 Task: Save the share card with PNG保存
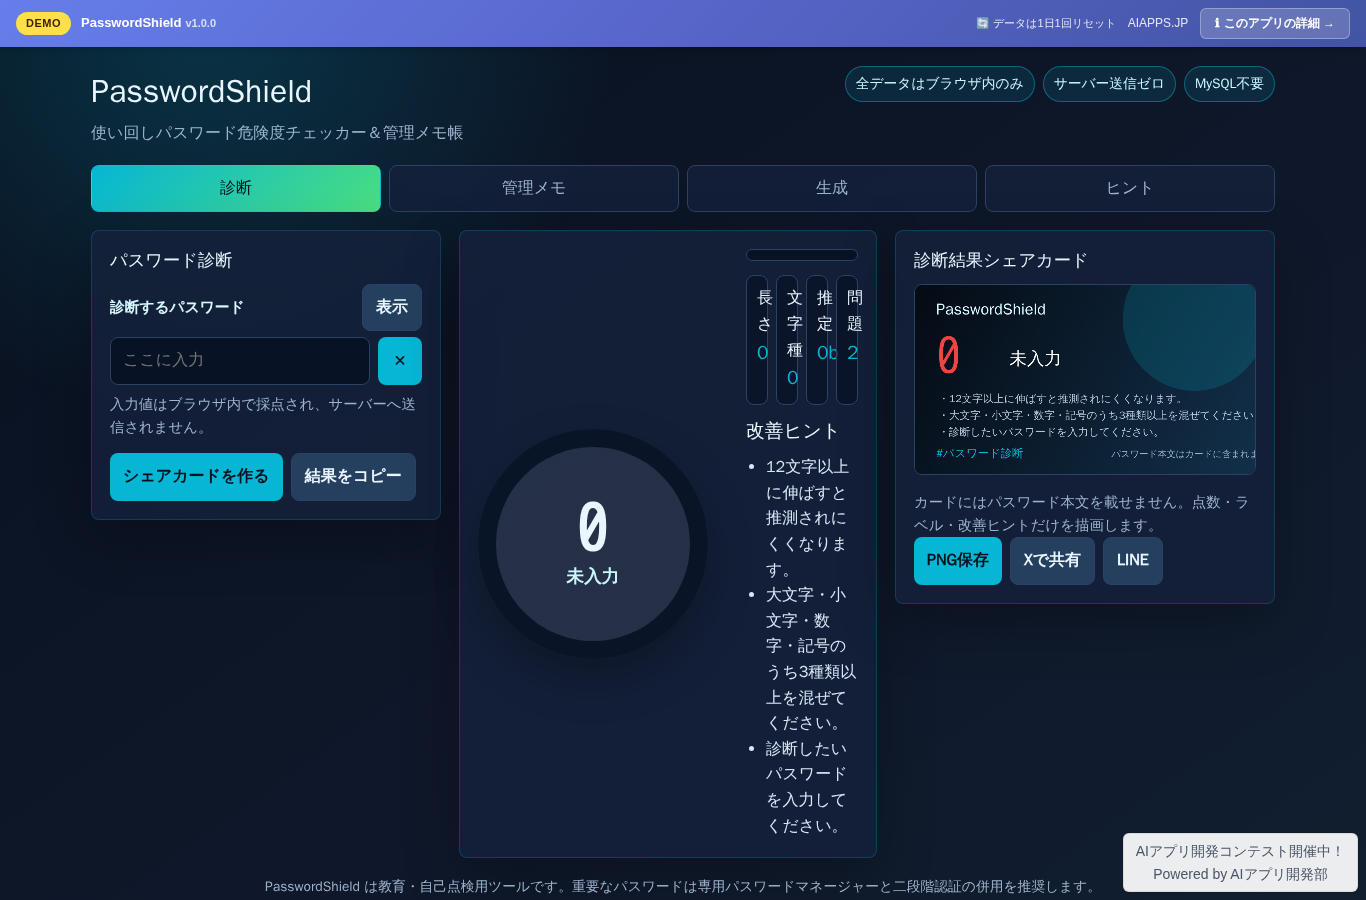[x=958, y=561]
